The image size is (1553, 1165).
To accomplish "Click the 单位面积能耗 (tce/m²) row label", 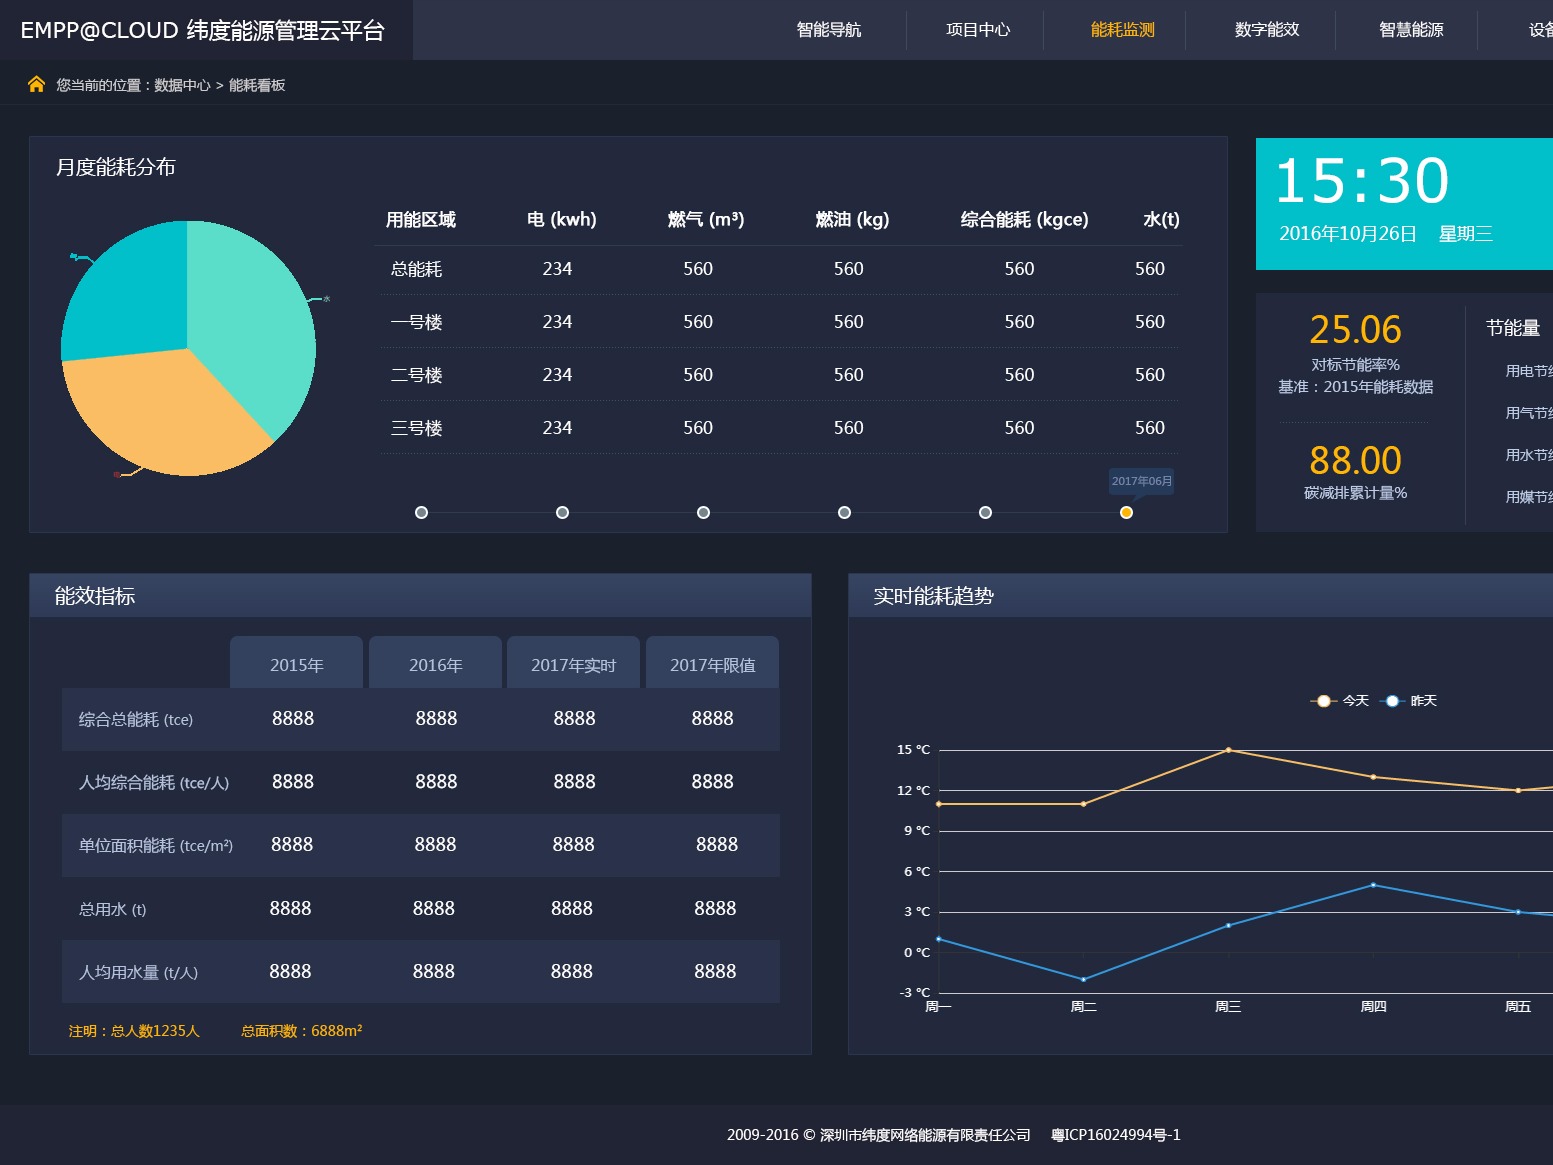I will click(x=156, y=846).
